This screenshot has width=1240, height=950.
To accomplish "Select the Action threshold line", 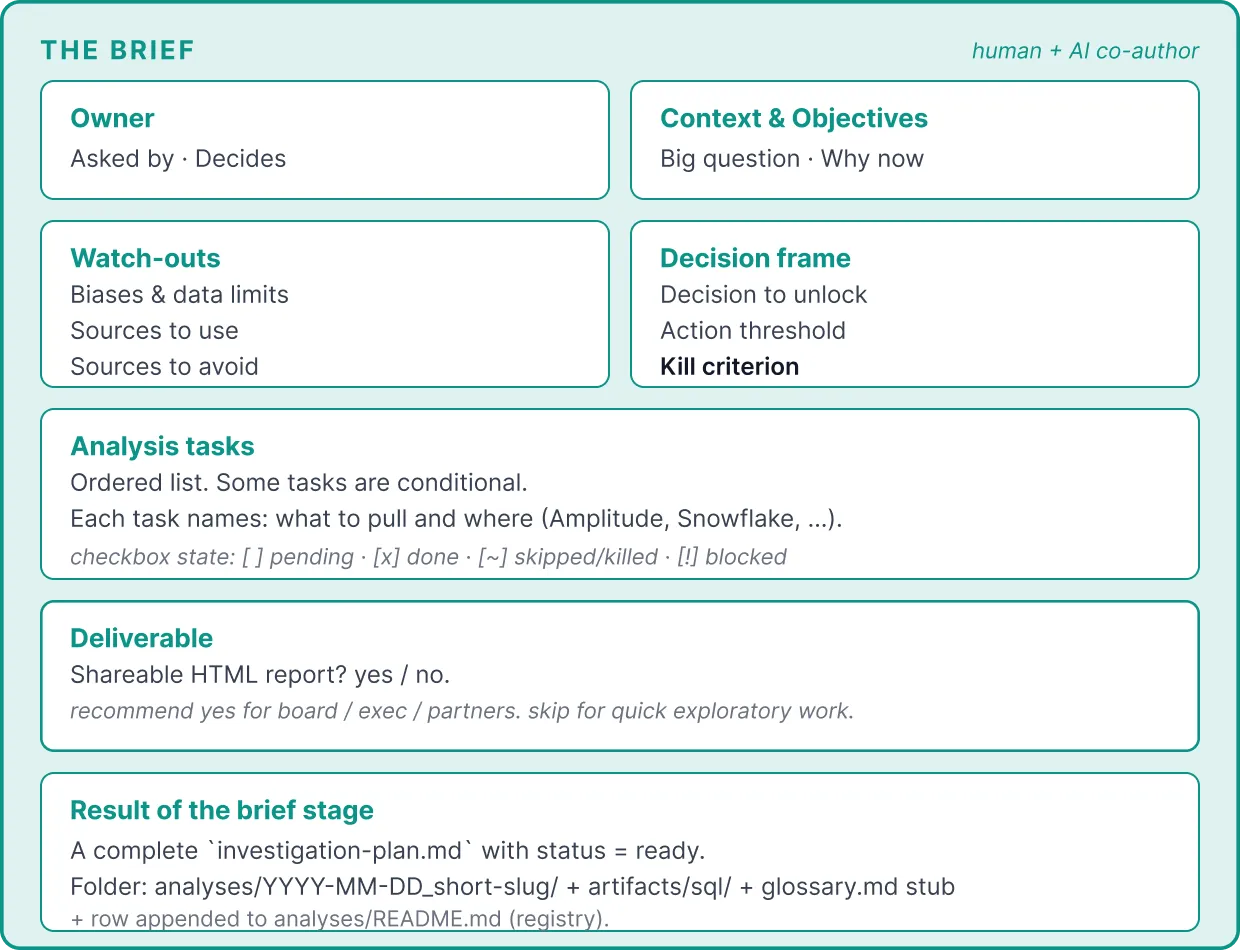I will 753,331.
